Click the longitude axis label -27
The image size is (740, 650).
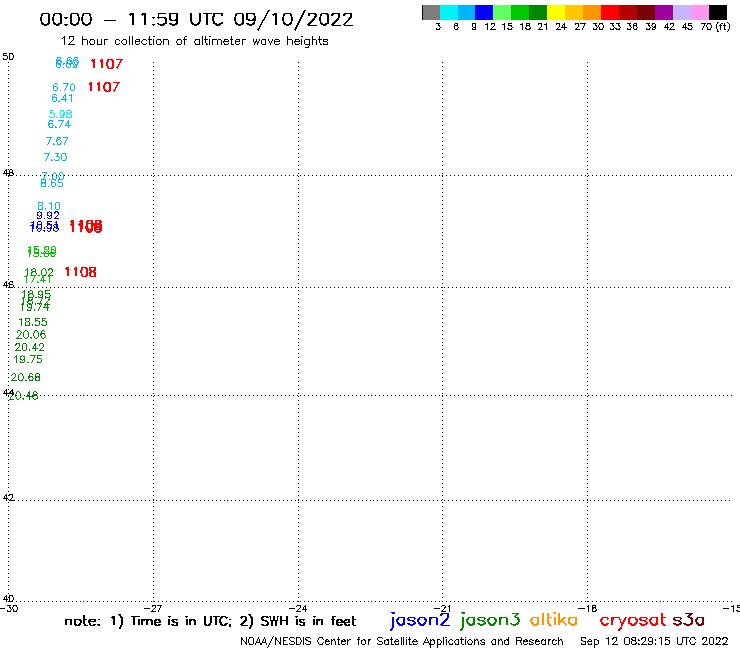(x=153, y=608)
